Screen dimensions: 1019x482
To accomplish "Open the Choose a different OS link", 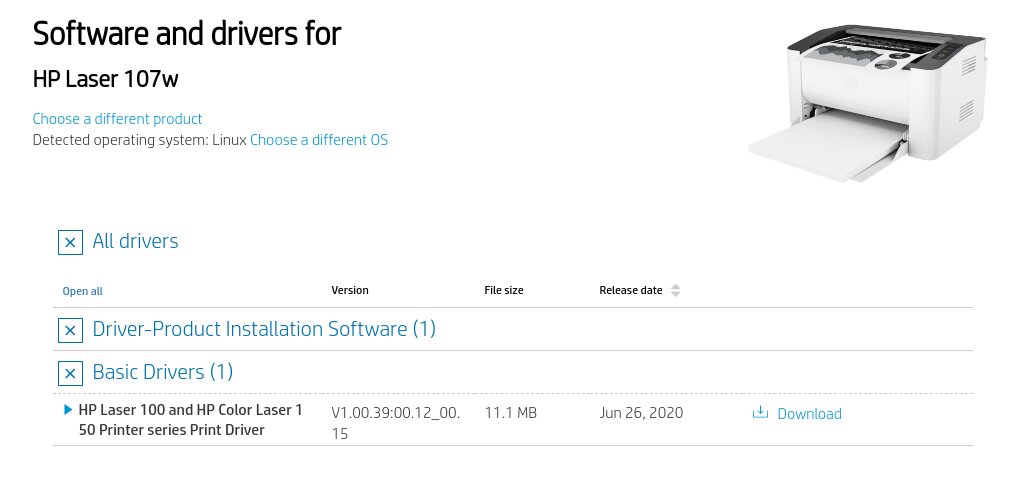I will click(x=318, y=140).
